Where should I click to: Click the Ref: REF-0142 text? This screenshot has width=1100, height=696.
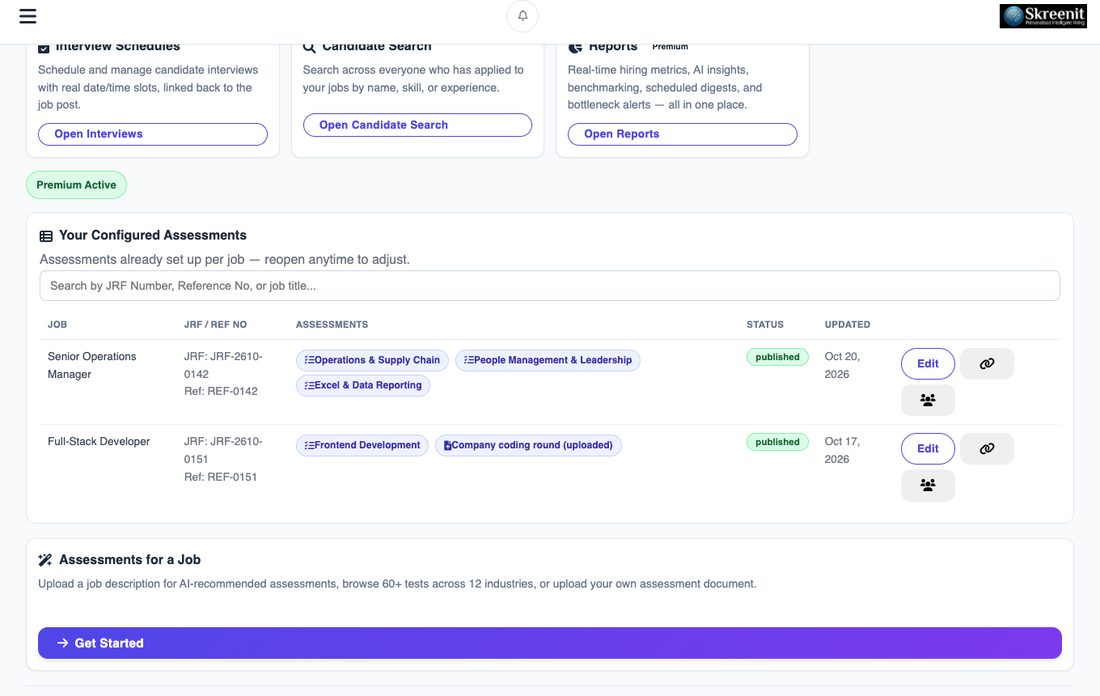click(221, 391)
